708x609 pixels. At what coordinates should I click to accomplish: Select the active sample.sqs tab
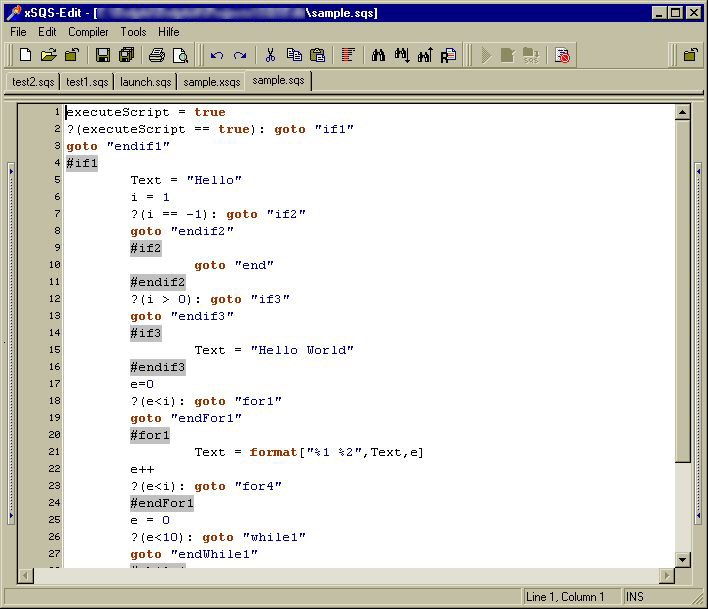pyautogui.click(x=278, y=81)
